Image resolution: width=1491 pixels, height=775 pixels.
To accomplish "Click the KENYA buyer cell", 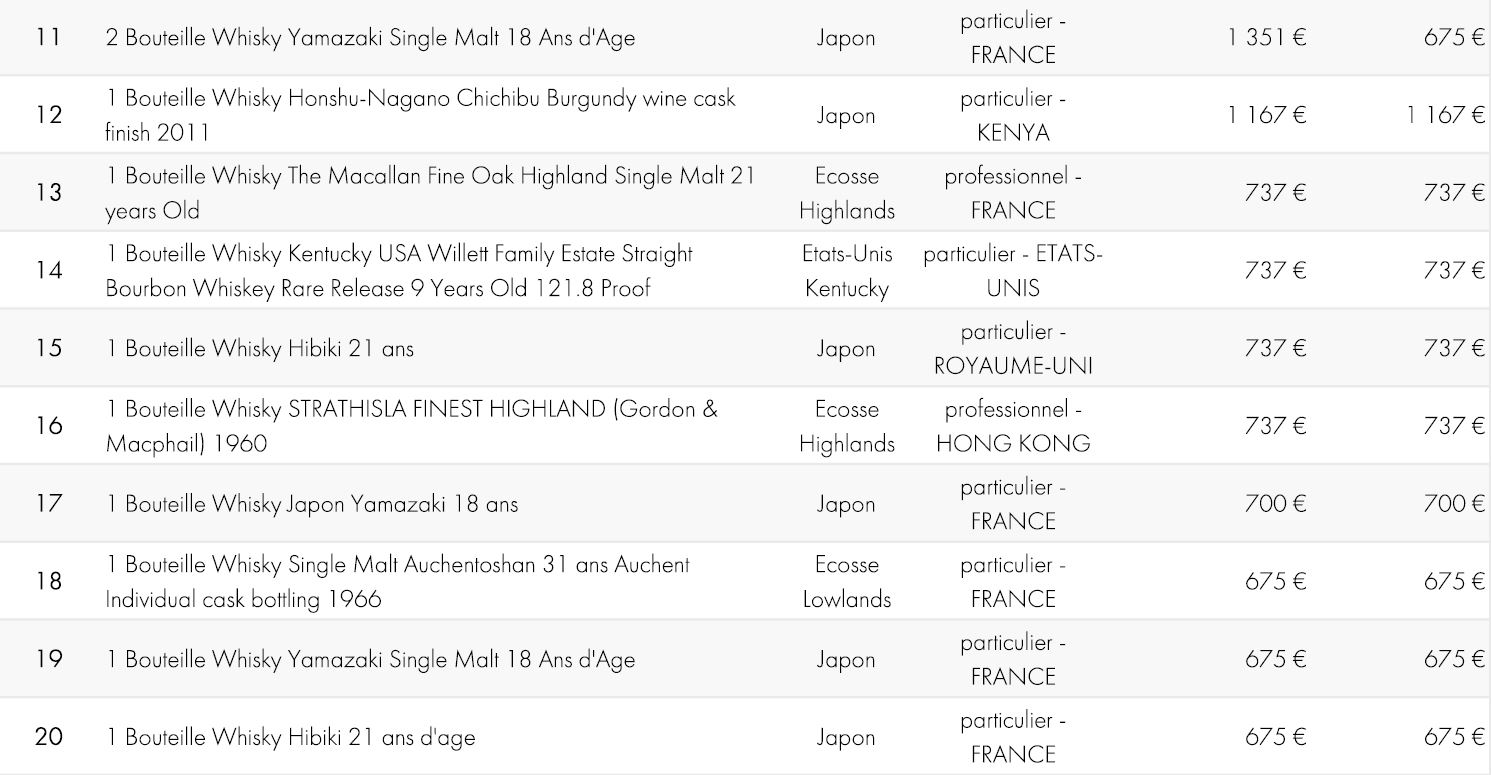I will 1013,115.
